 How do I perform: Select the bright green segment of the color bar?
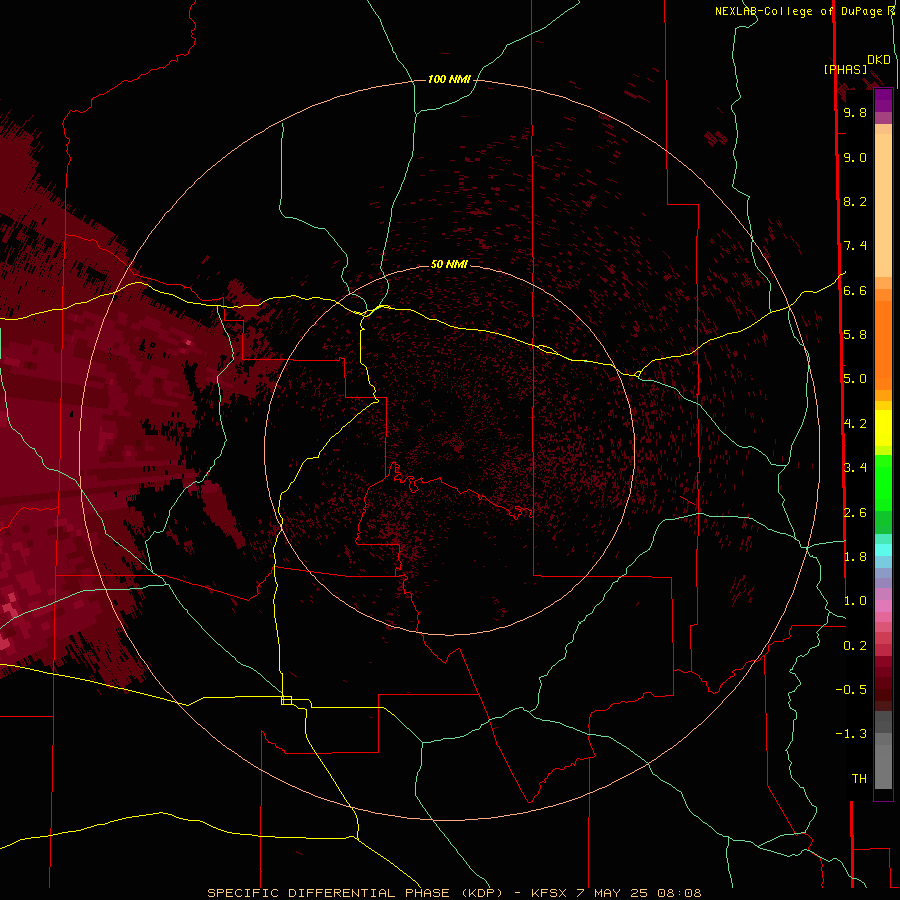[883, 482]
